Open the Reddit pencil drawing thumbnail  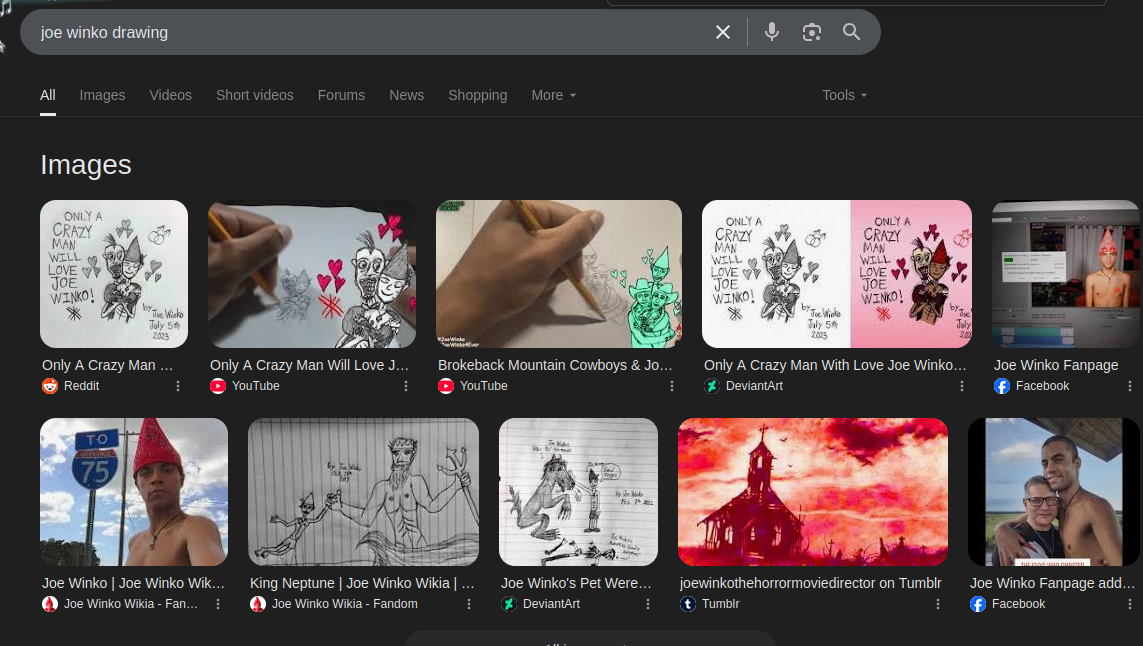114,273
